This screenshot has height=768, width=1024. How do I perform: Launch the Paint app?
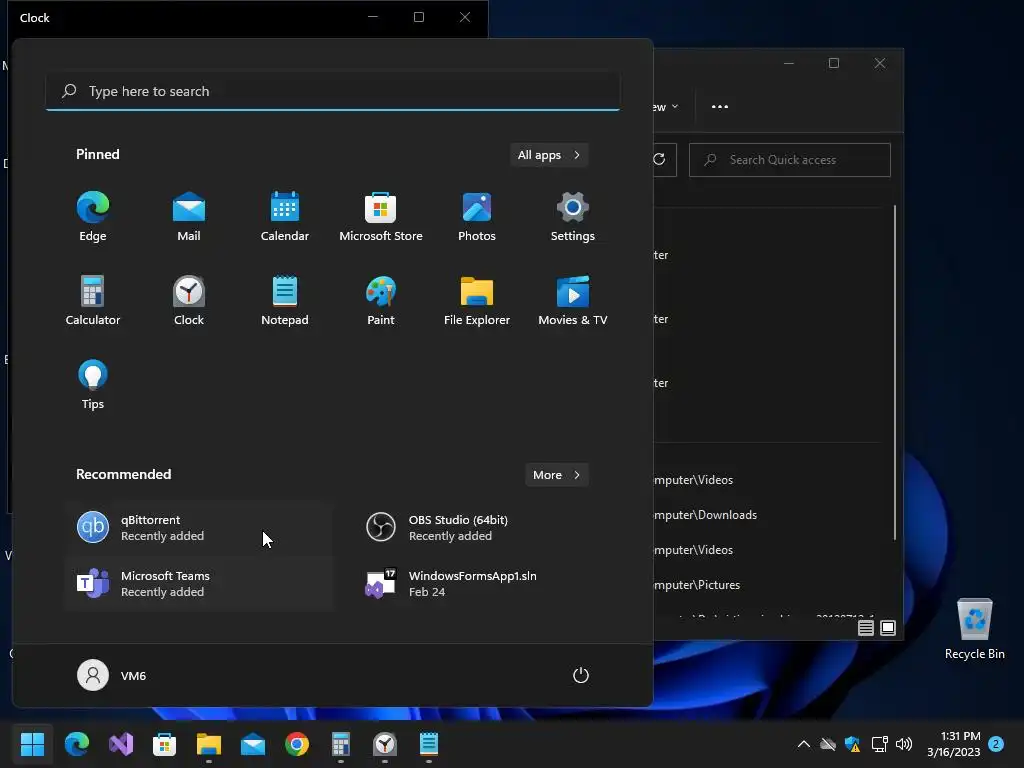click(x=381, y=301)
